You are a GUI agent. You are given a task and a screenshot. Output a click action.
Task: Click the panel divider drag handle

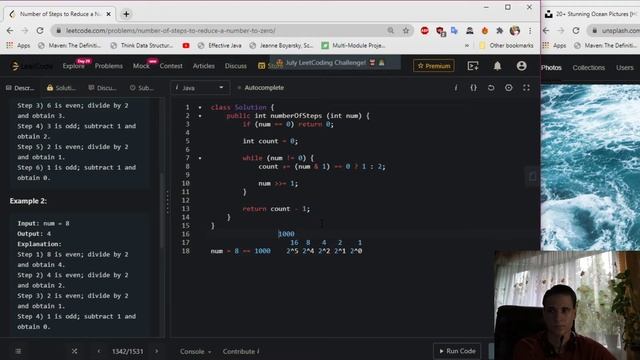(167, 202)
